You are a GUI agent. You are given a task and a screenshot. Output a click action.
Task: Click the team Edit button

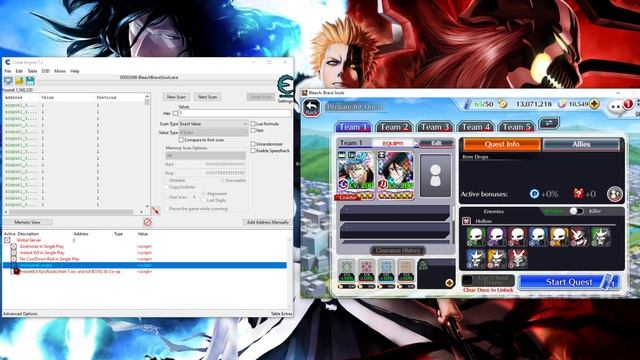click(437, 143)
